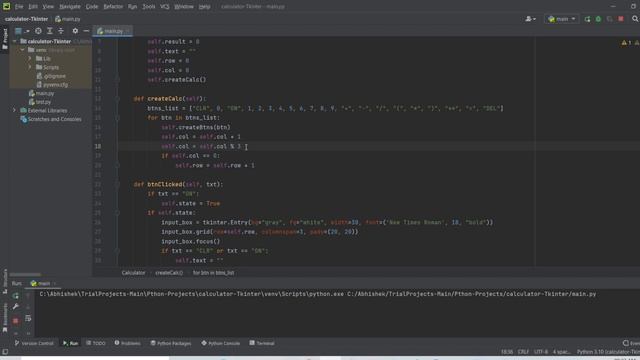640x360 pixels.
Task: Open the project view selector dropdown
Action: tap(22, 31)
